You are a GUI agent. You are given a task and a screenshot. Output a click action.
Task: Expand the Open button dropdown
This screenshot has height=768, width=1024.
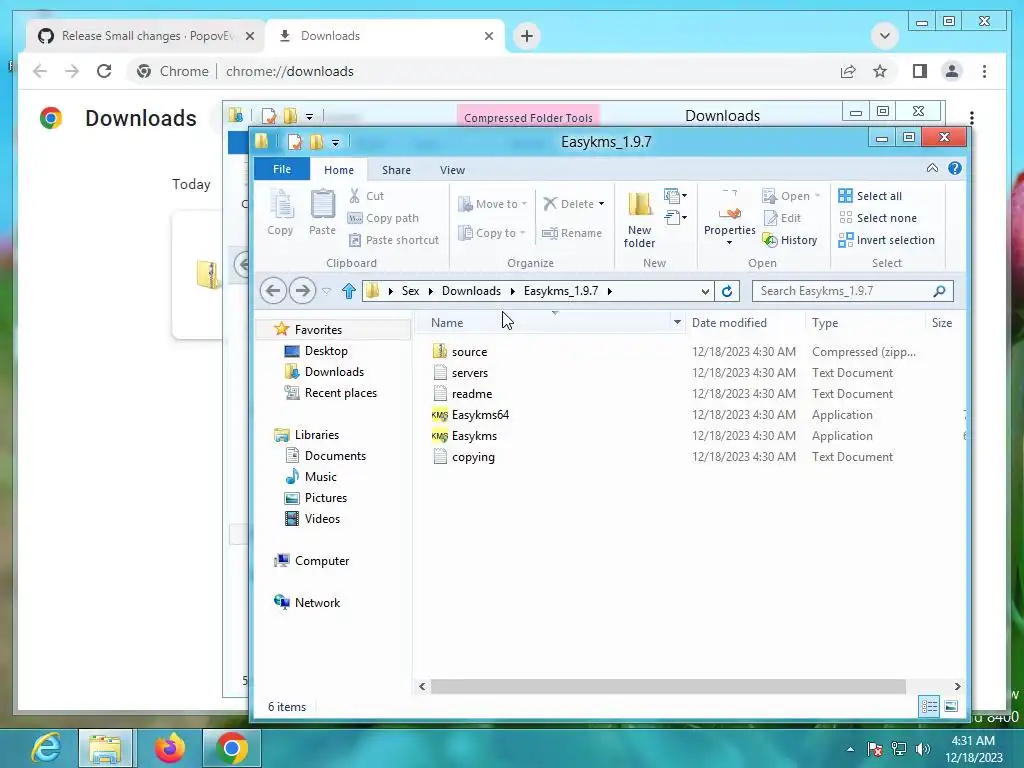817,196
